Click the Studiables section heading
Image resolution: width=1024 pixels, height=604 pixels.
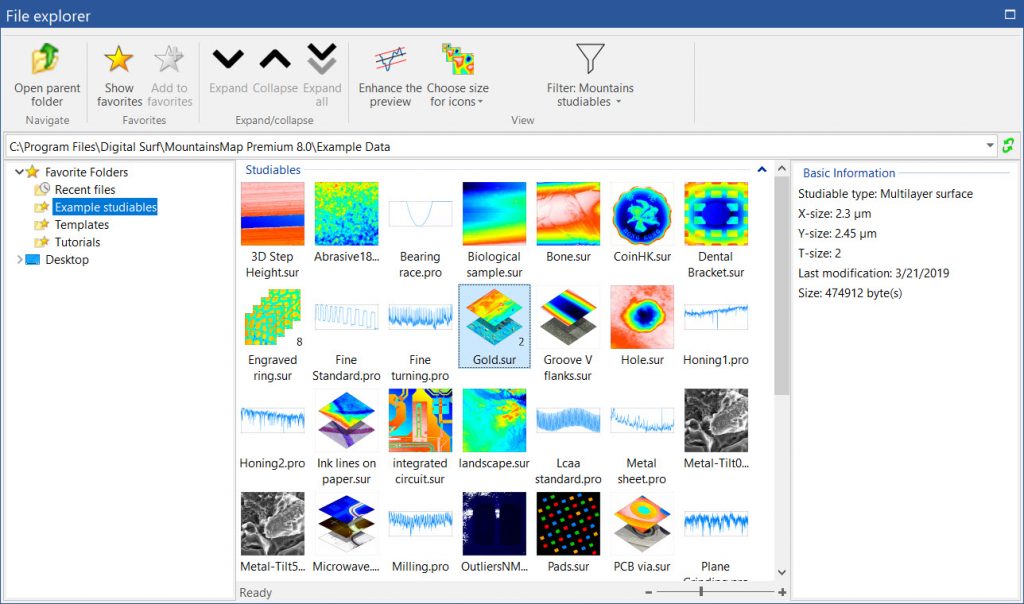click(x=273, y=170)
